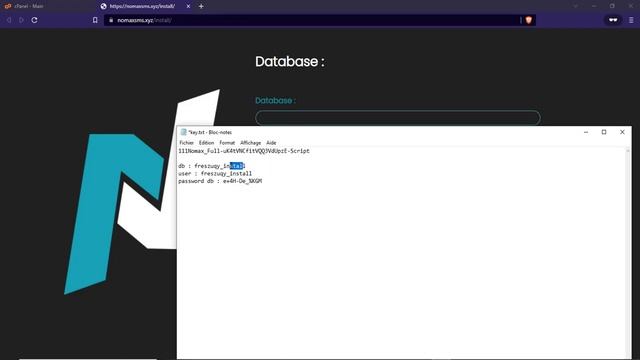640x360 pixels.
Task: Click the Notepad file icon in title bar
Action: (x=183, y=132)
